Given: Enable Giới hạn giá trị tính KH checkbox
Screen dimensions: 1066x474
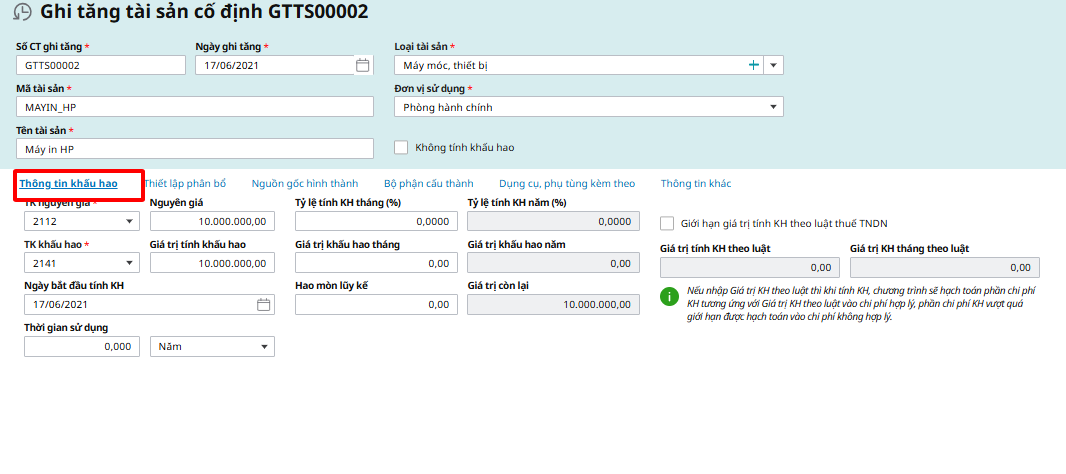Looking at the screenshot, I should tap(667, 223).
